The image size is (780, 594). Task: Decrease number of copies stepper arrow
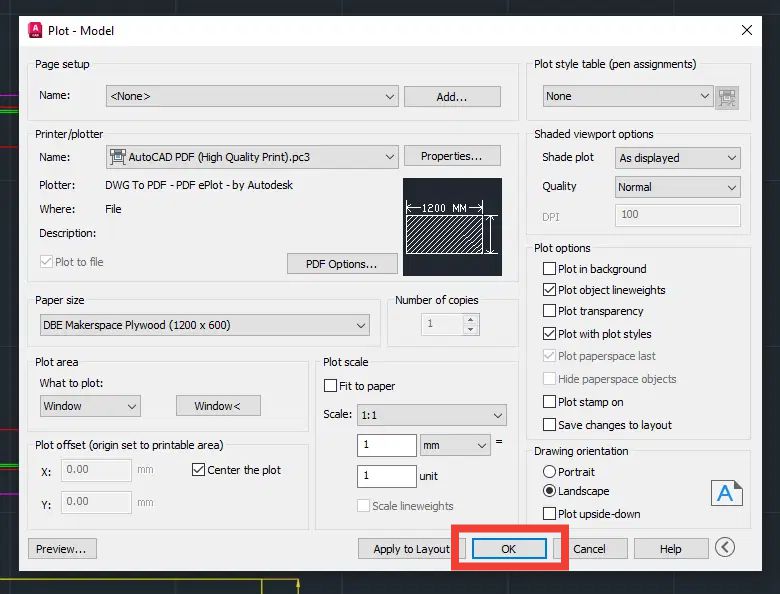point(471,329)
